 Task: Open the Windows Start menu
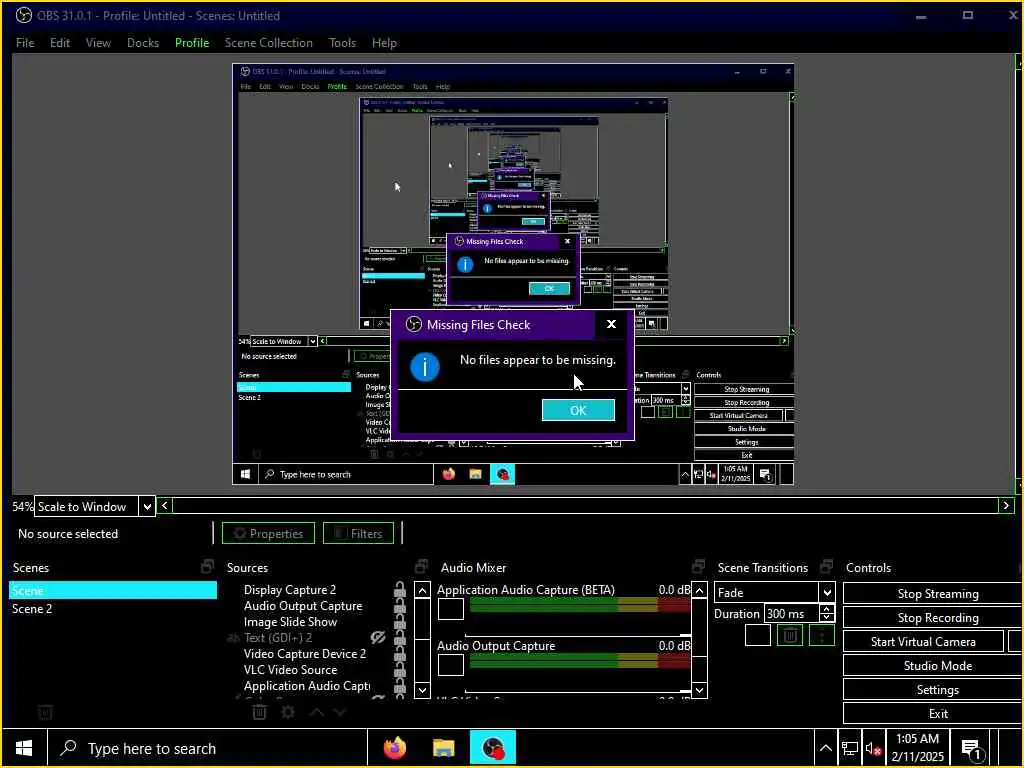click(24, 748)
